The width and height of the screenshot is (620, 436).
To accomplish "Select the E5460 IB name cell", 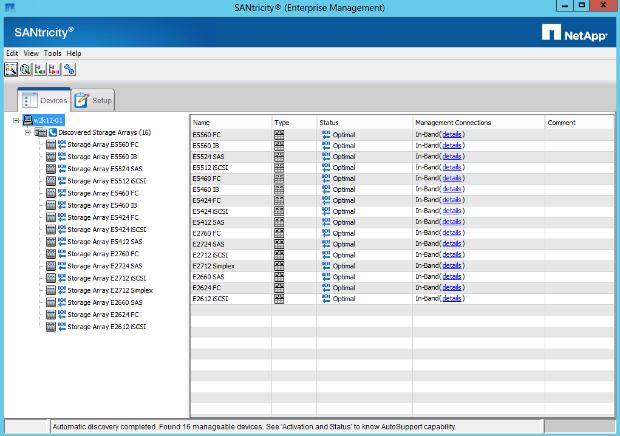I will pos(231,190).
